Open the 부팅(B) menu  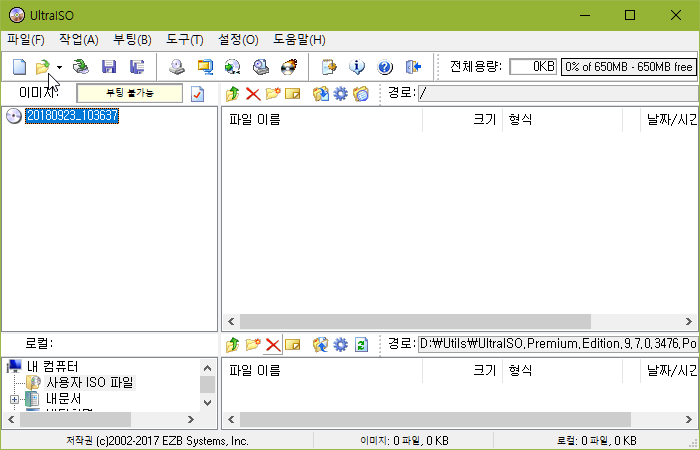(132, 40)
